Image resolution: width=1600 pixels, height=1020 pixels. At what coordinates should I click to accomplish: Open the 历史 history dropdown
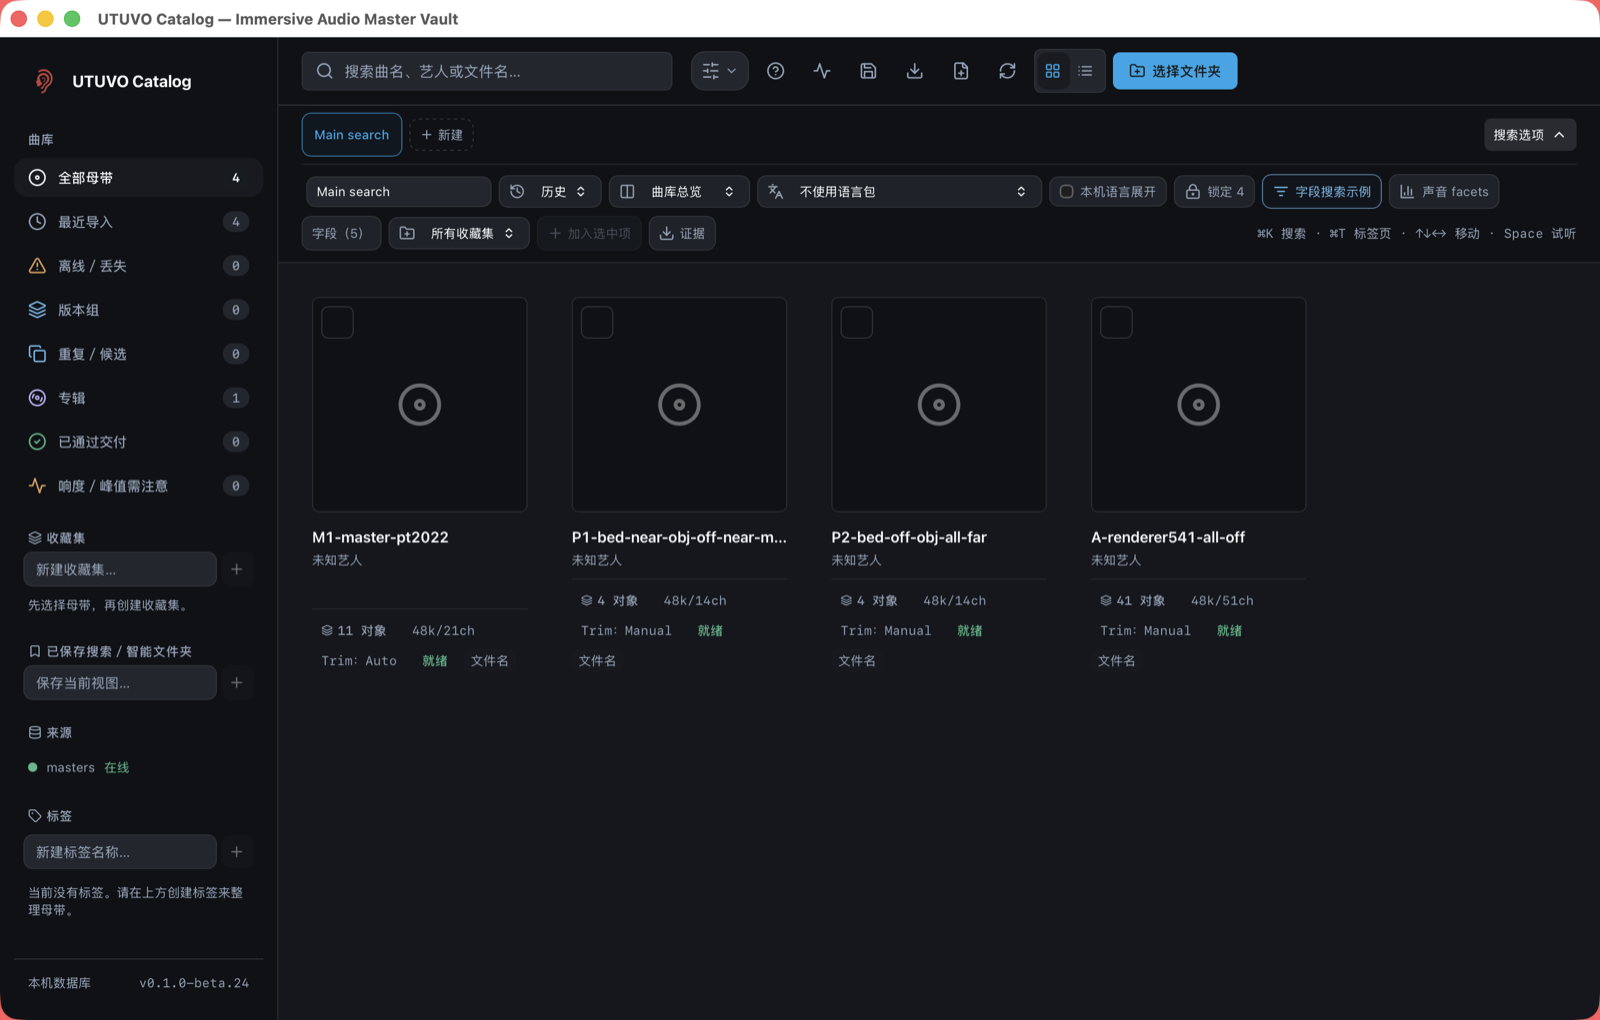pyautogui.click(x=549, y=192)
